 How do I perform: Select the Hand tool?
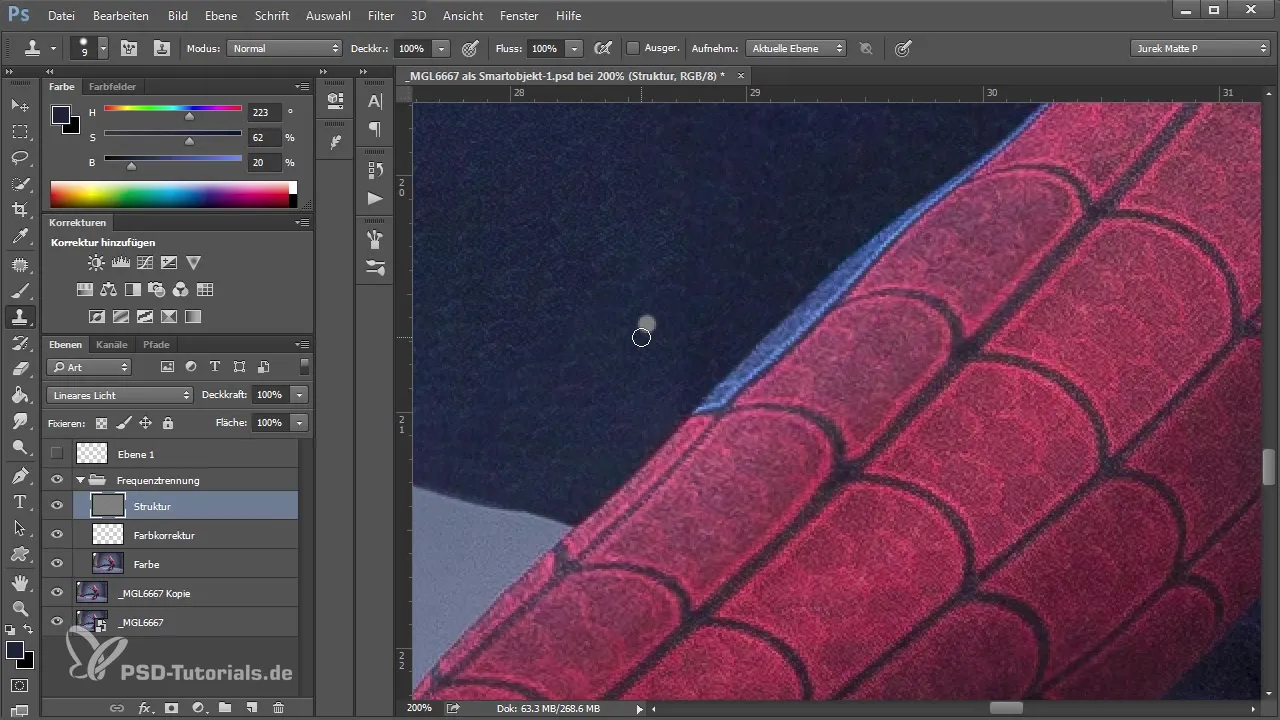19,582
